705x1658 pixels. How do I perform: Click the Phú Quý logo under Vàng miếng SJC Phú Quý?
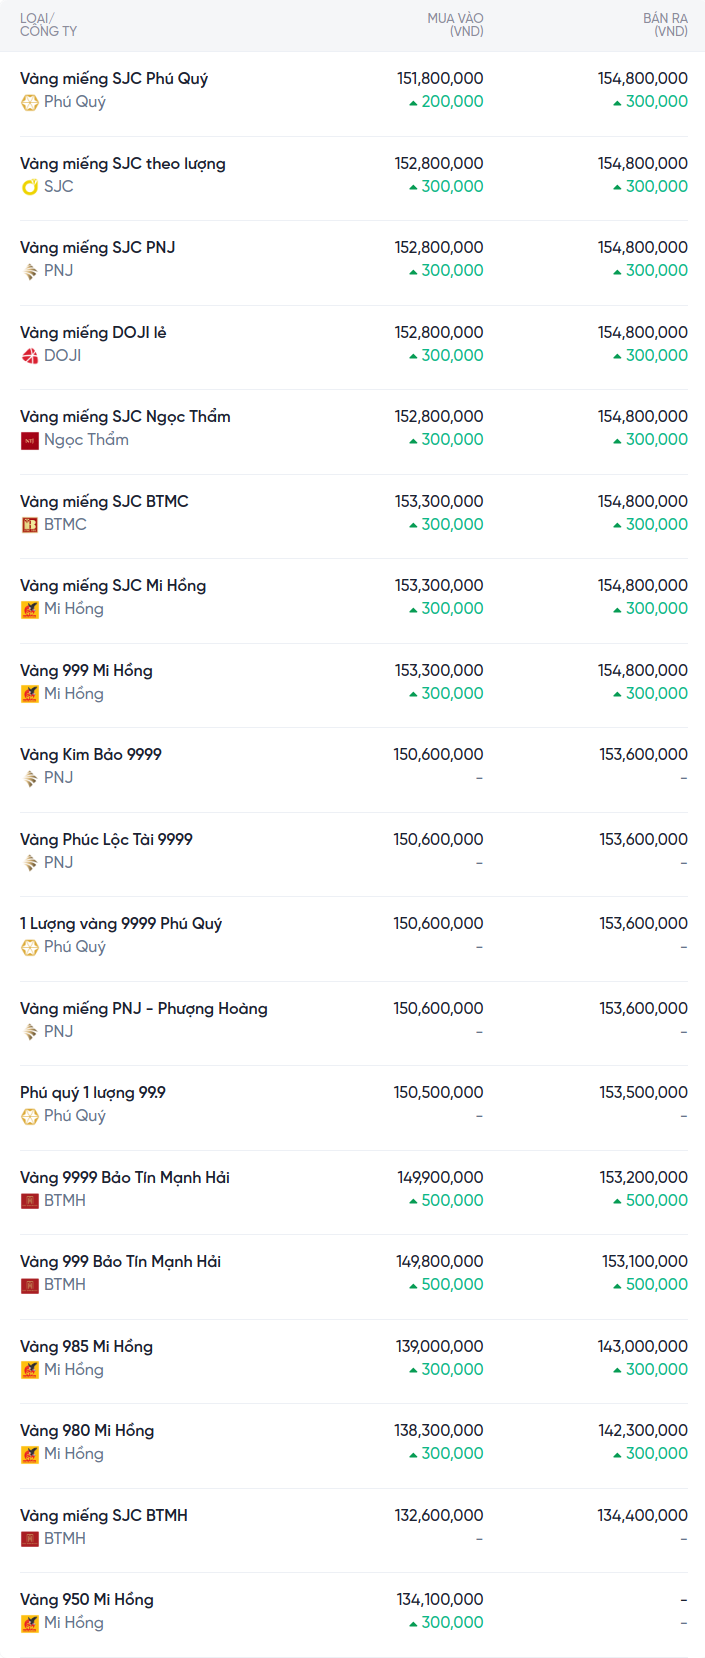[30, 102]
